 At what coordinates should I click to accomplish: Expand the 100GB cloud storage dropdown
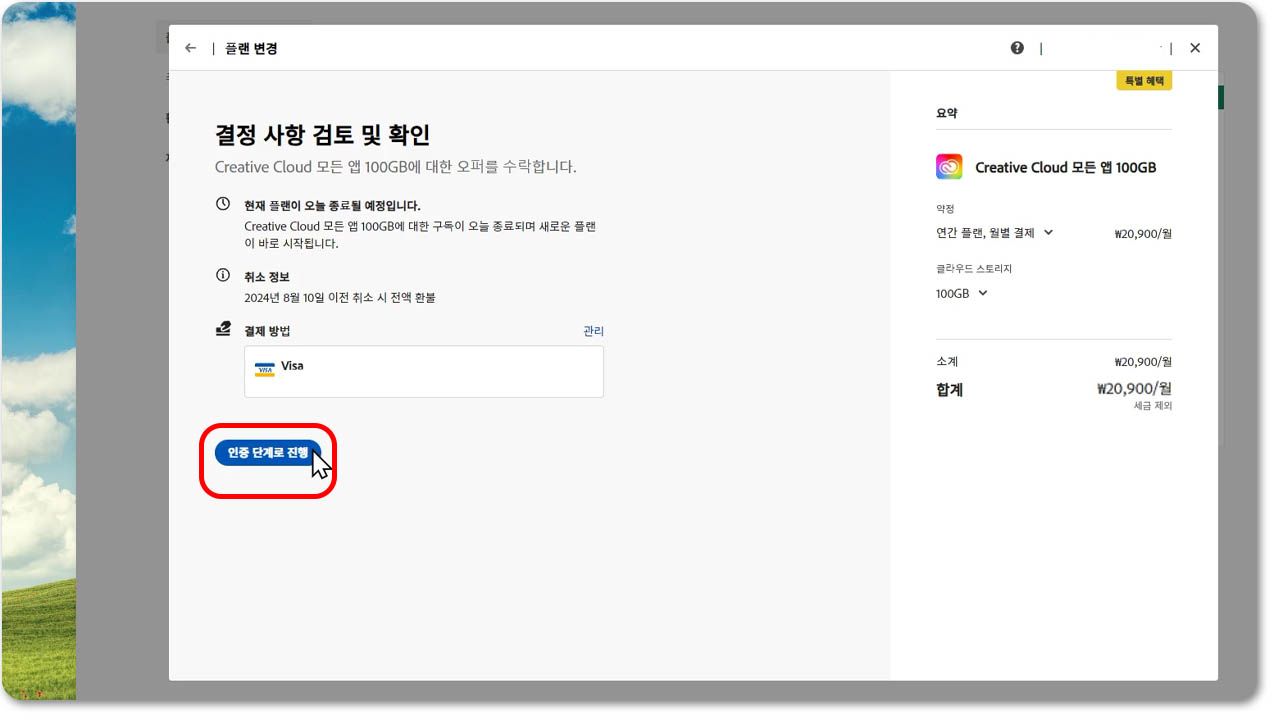962,293
